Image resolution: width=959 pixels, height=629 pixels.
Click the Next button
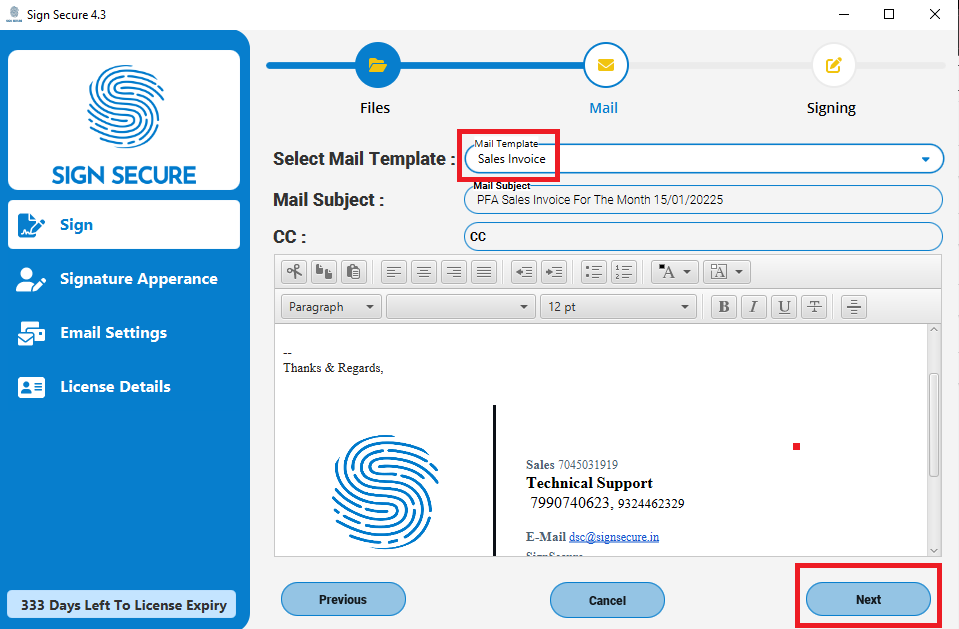(868, 600)
